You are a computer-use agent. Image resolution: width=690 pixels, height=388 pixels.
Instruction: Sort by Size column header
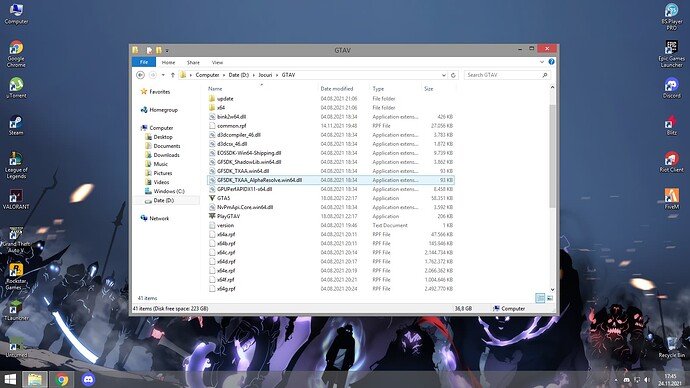coord(429,89)
